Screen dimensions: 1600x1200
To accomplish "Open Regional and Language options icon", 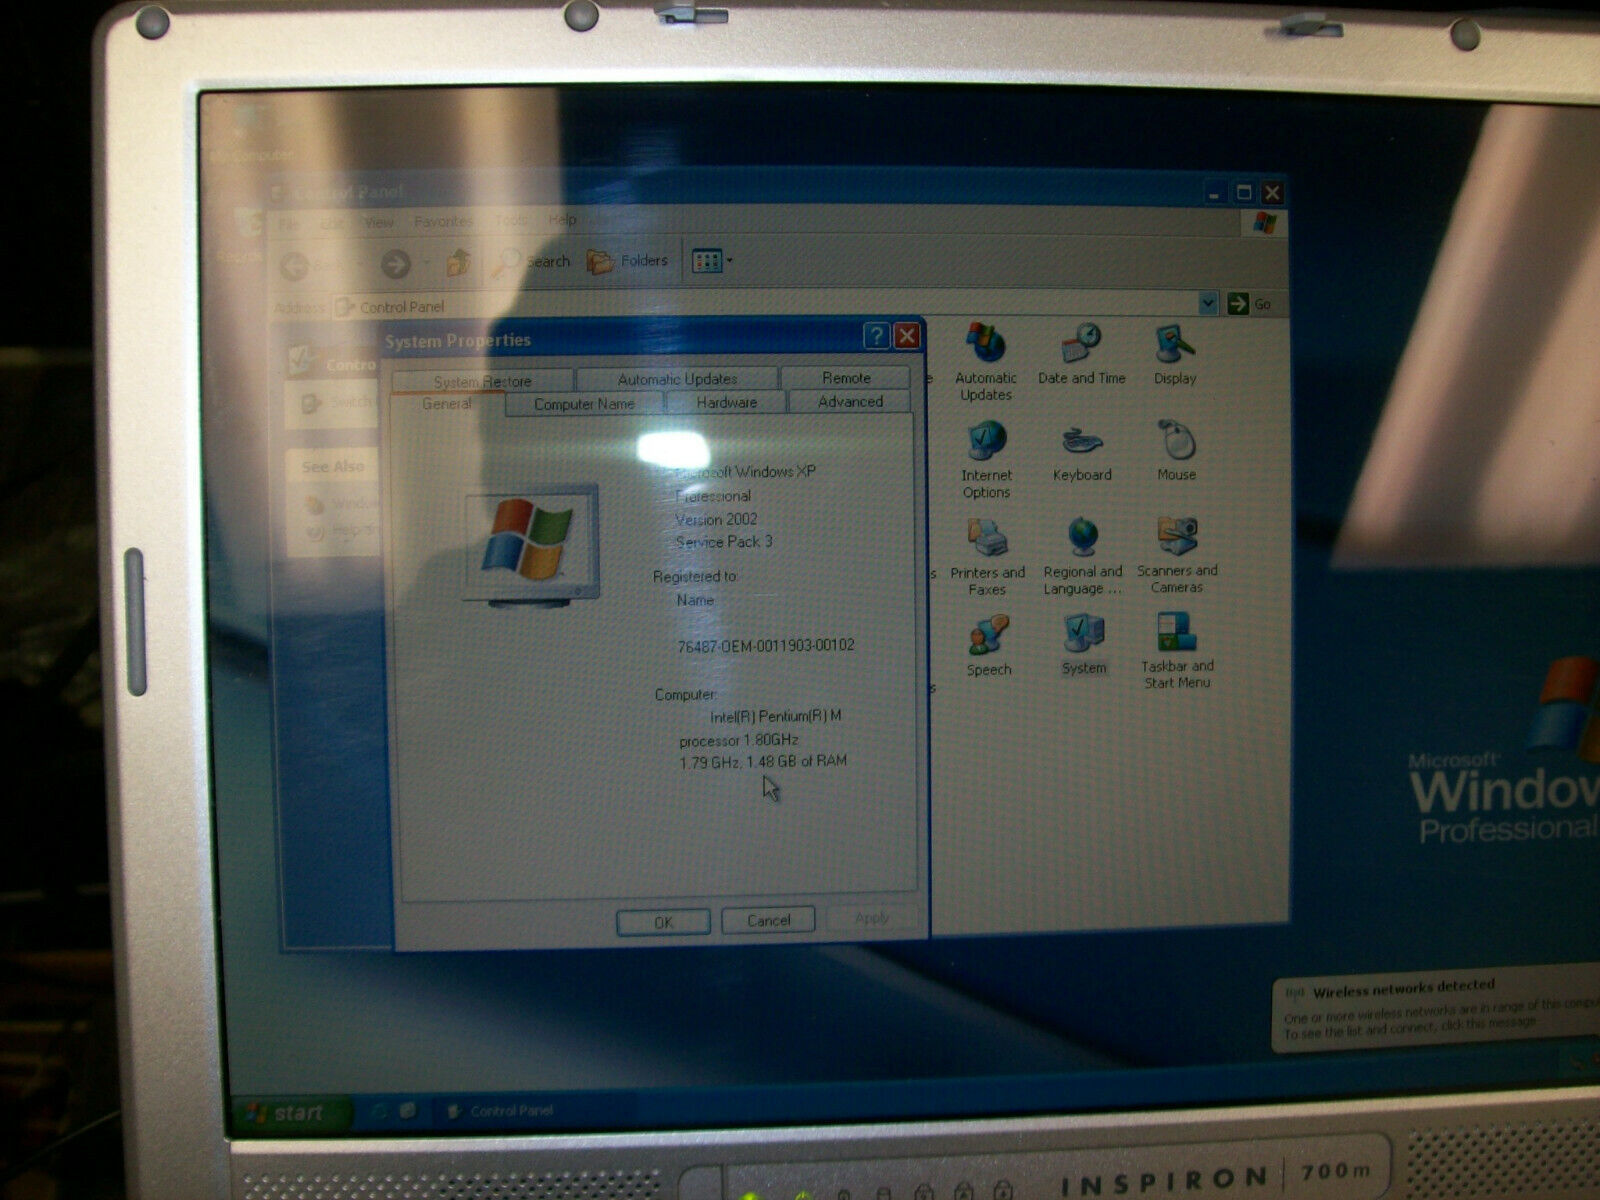I will click(x=1082, y=556).
